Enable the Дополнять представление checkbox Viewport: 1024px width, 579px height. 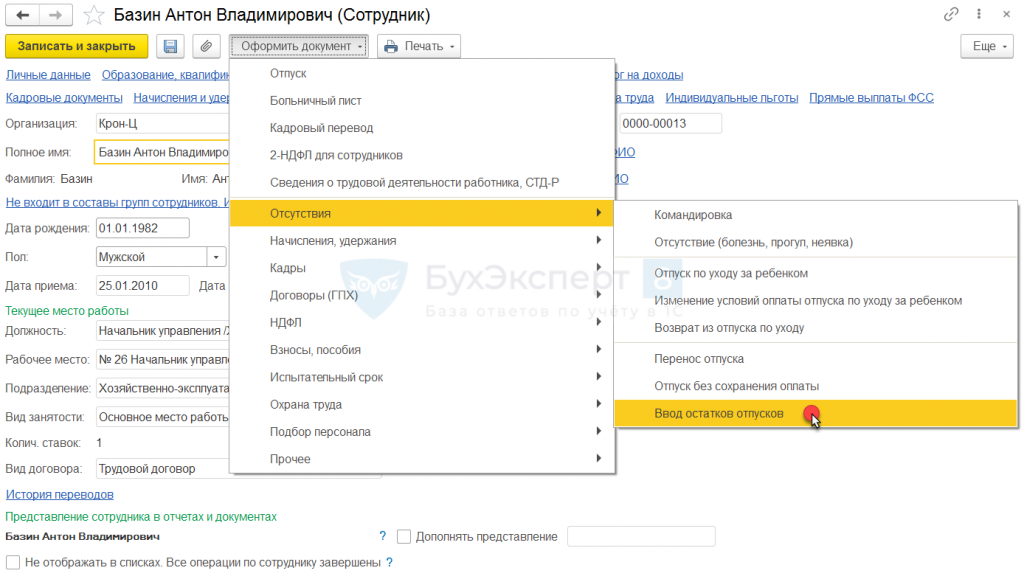click(404, 536)
